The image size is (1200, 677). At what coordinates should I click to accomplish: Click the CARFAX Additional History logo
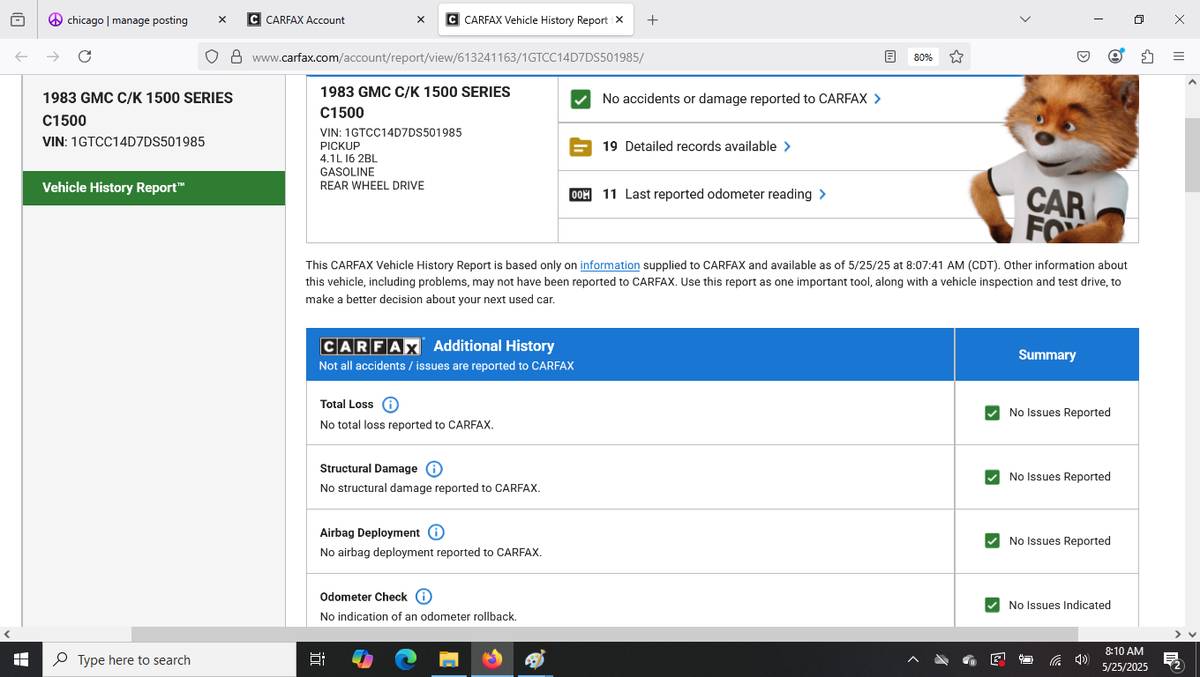[371, 347]
